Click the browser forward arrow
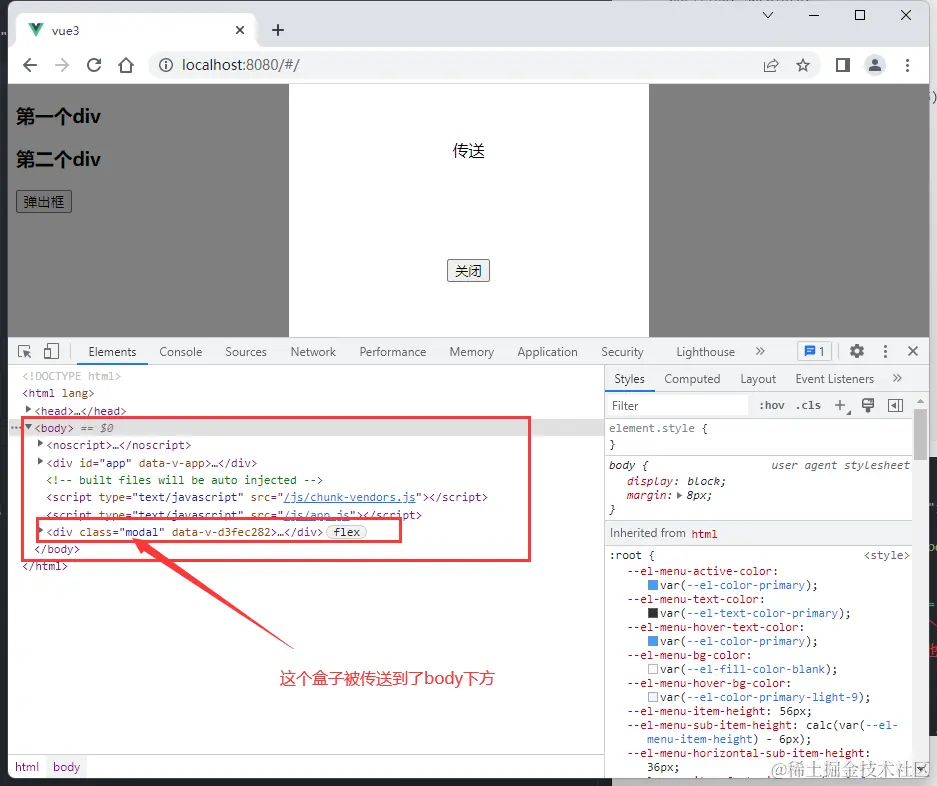This screenshot has height=786, width=937. coord(62,65)
